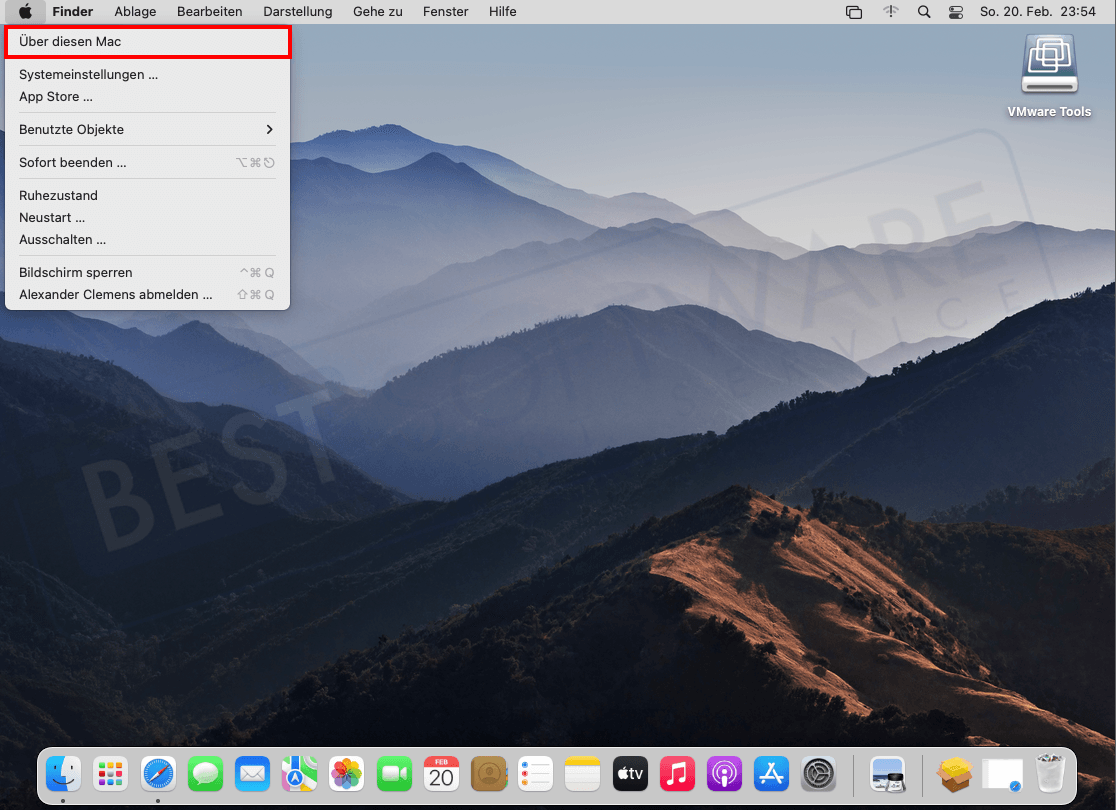The width and height of the screenshot is (1116, 810).
Task: Open the App Store from the Dock
Action: pos(771,773)
